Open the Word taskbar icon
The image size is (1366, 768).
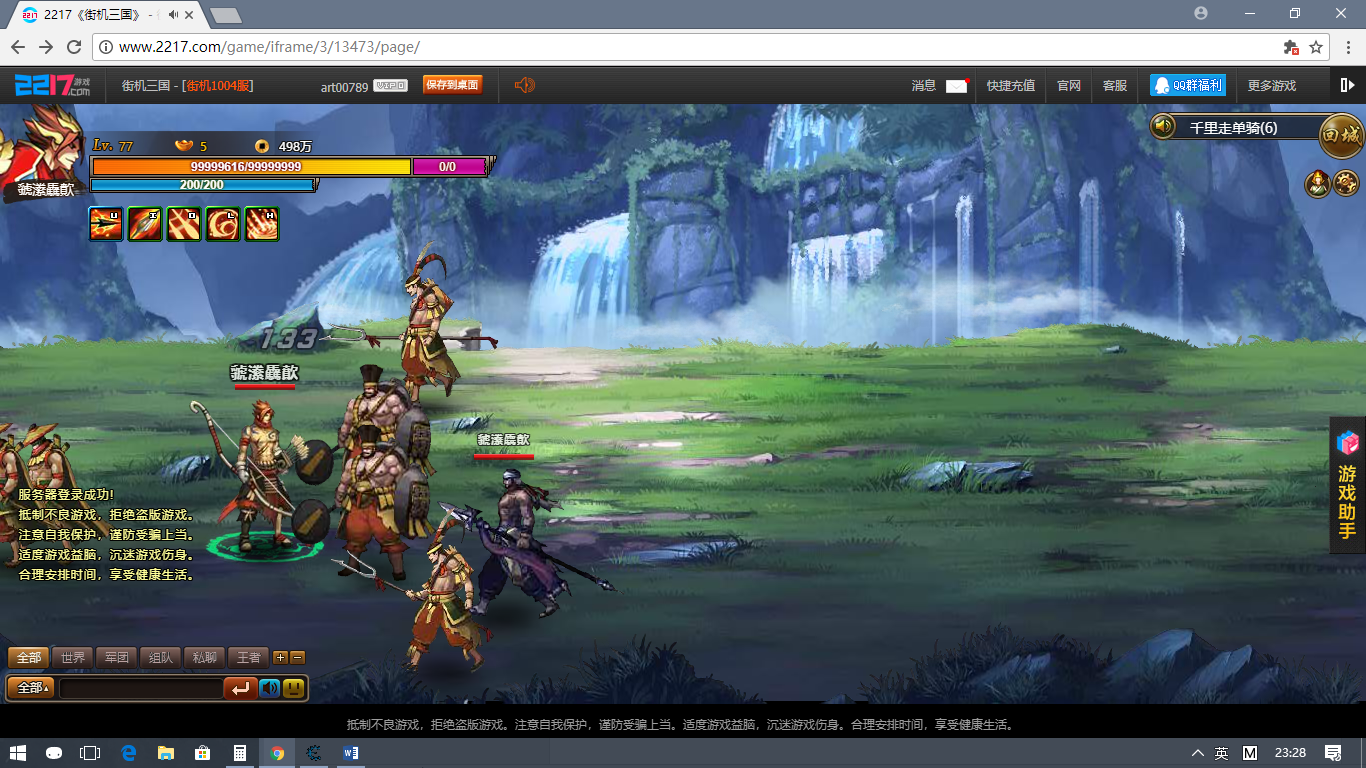350,753
